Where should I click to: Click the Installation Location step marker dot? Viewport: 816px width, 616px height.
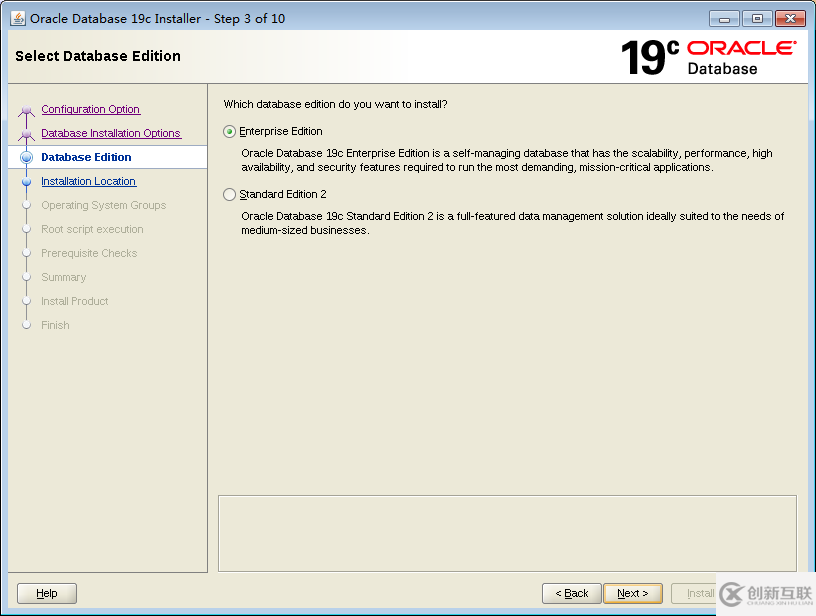tap(27, 182)
